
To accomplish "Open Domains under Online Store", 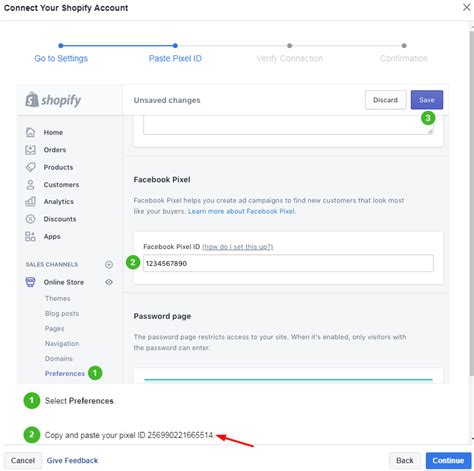I will point(59,358).
